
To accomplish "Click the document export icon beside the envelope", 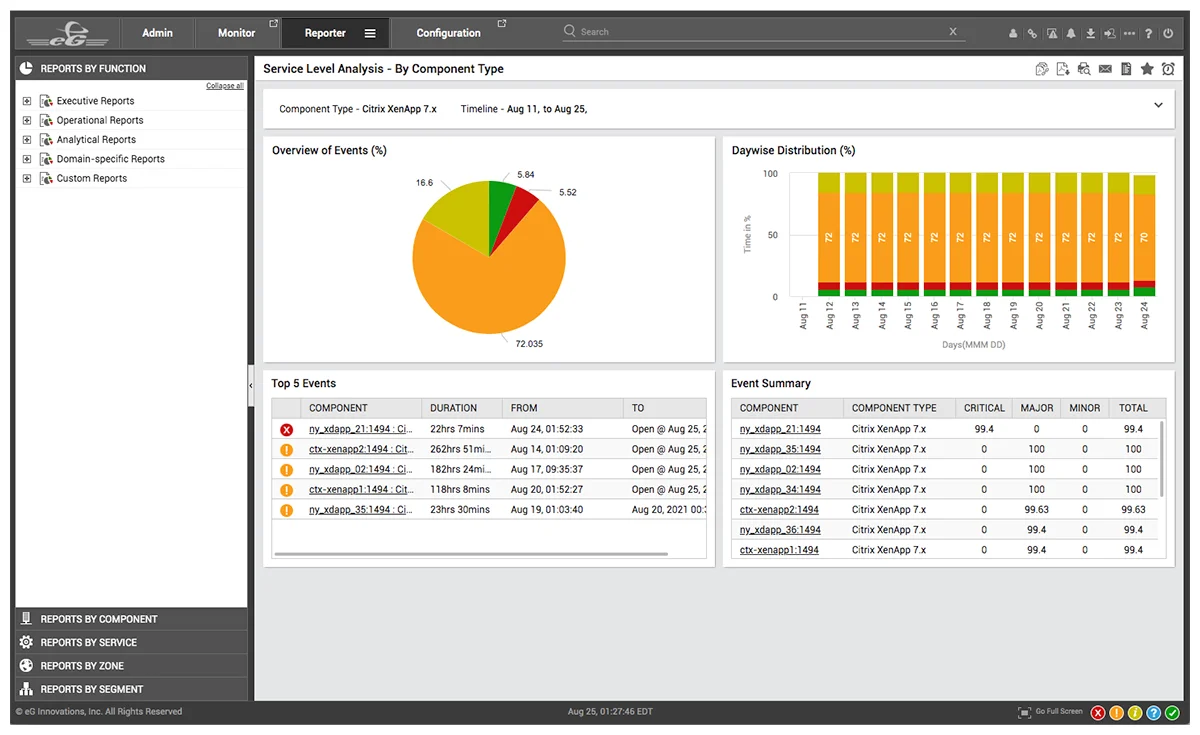I will pos(1126,69).
